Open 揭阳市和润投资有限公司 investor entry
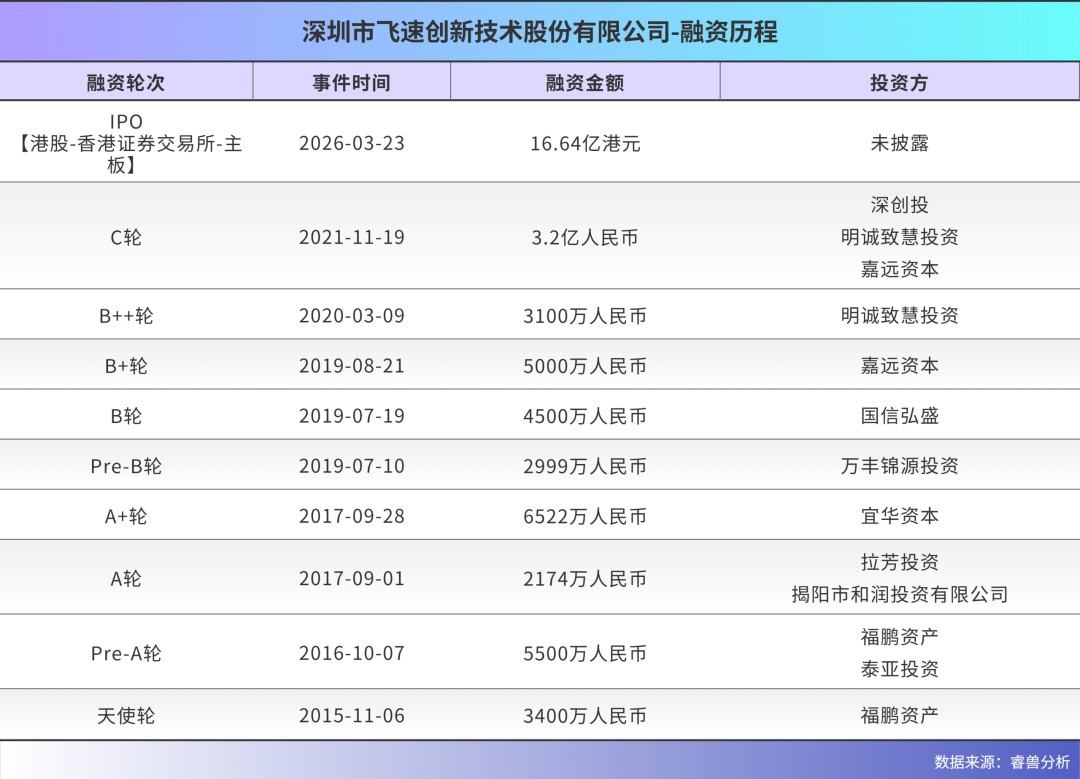 click(899, 595)
